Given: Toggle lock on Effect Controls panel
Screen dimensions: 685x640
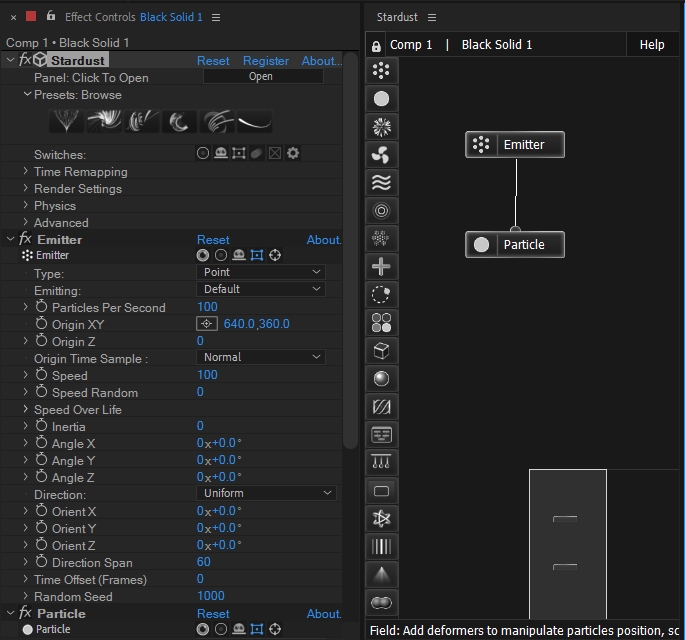Looking at the screenshot, I should point(51,16).
